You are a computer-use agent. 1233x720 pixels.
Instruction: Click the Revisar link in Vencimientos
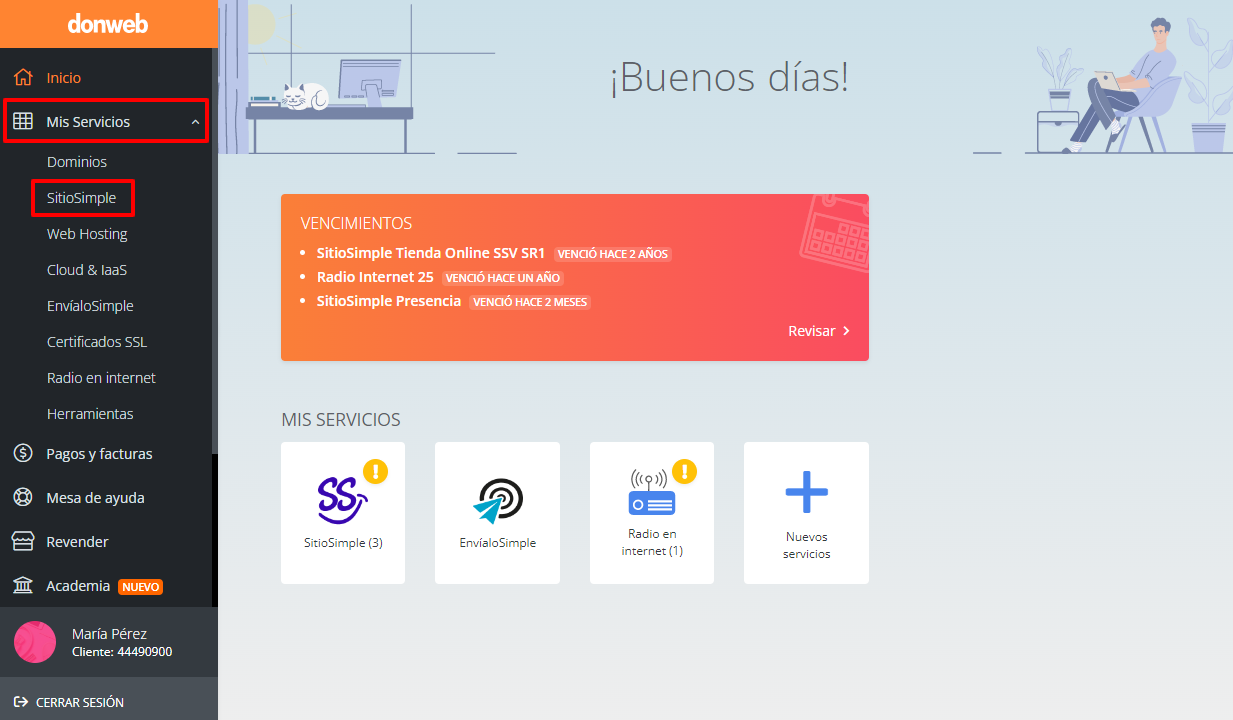tap(819, 330)
